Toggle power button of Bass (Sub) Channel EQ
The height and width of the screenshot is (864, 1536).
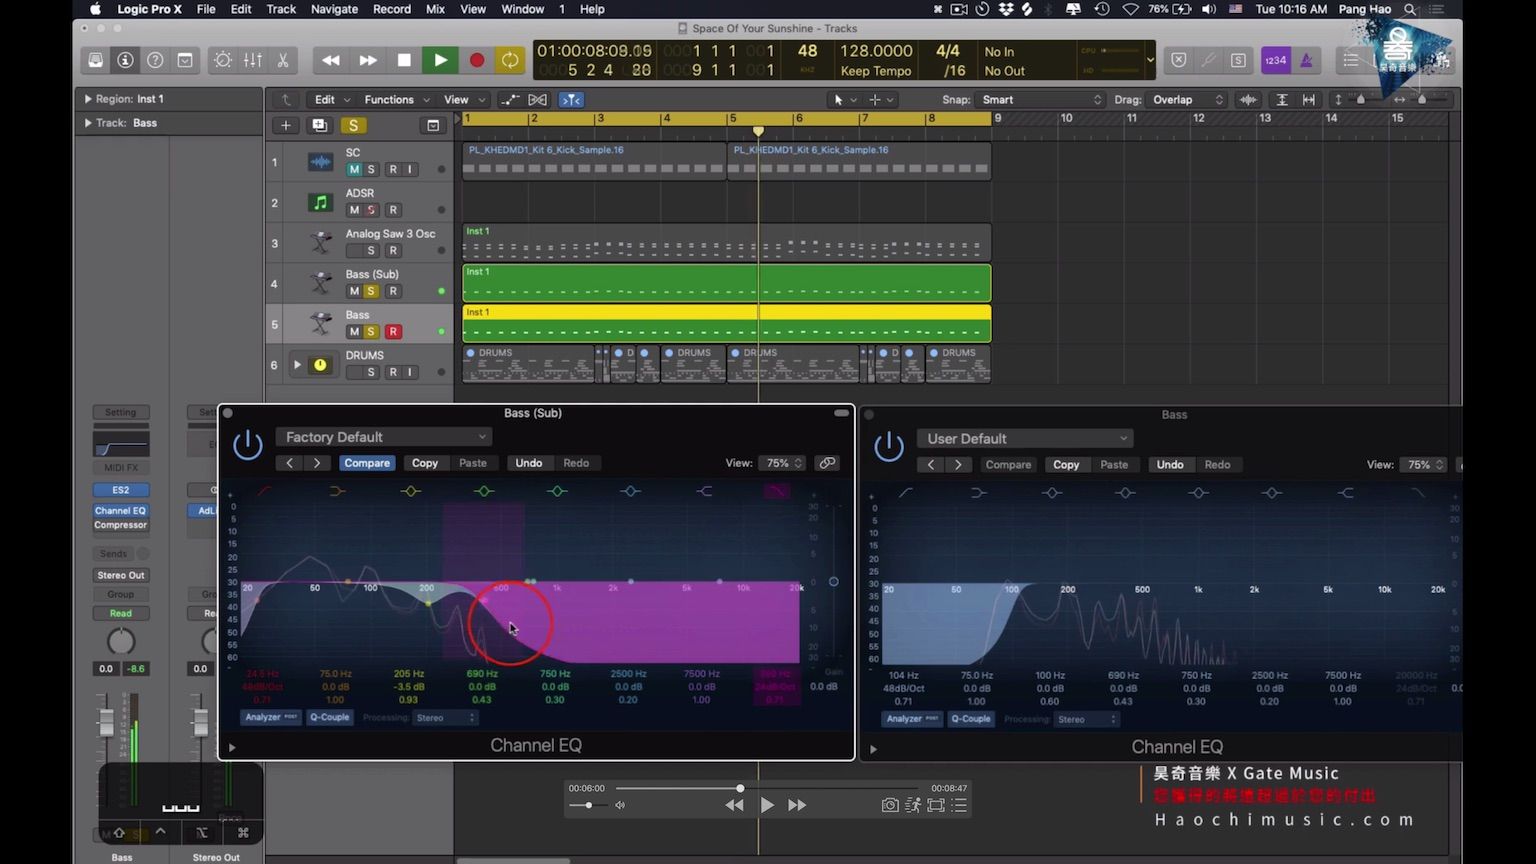tap(248, 445)
